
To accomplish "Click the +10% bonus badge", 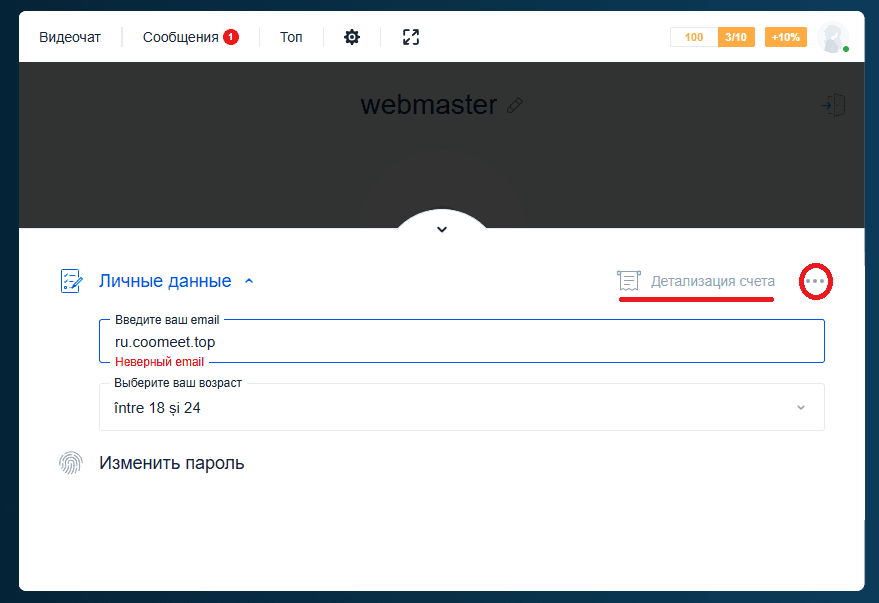I will (x=785, y=37).
